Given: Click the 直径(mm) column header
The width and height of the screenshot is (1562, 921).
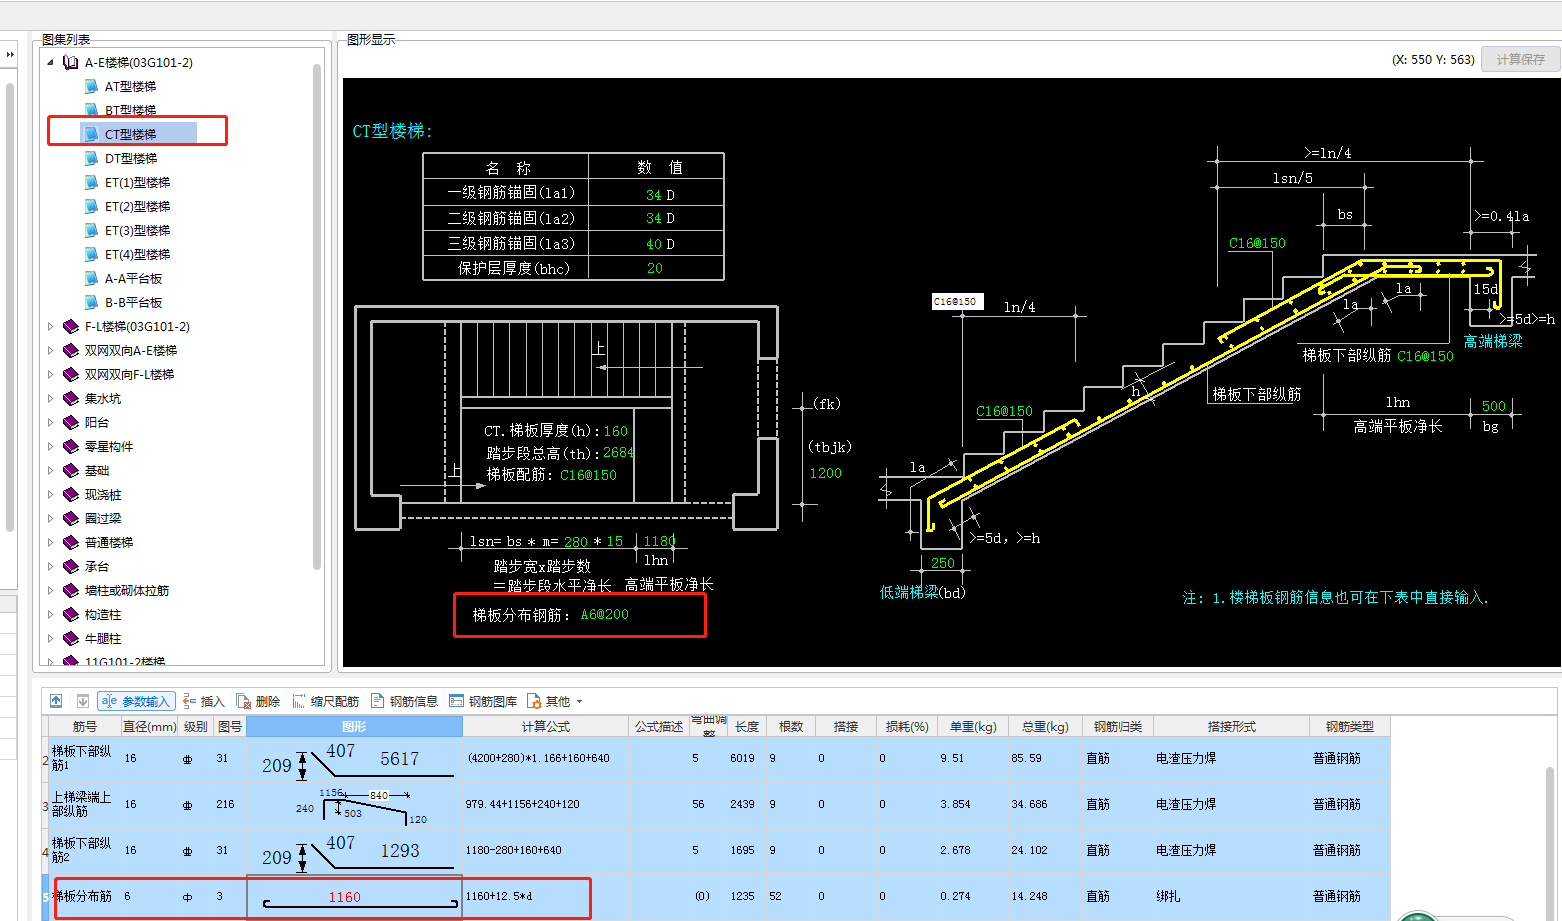Looking at the screenshot, I should tap(149, 726).
